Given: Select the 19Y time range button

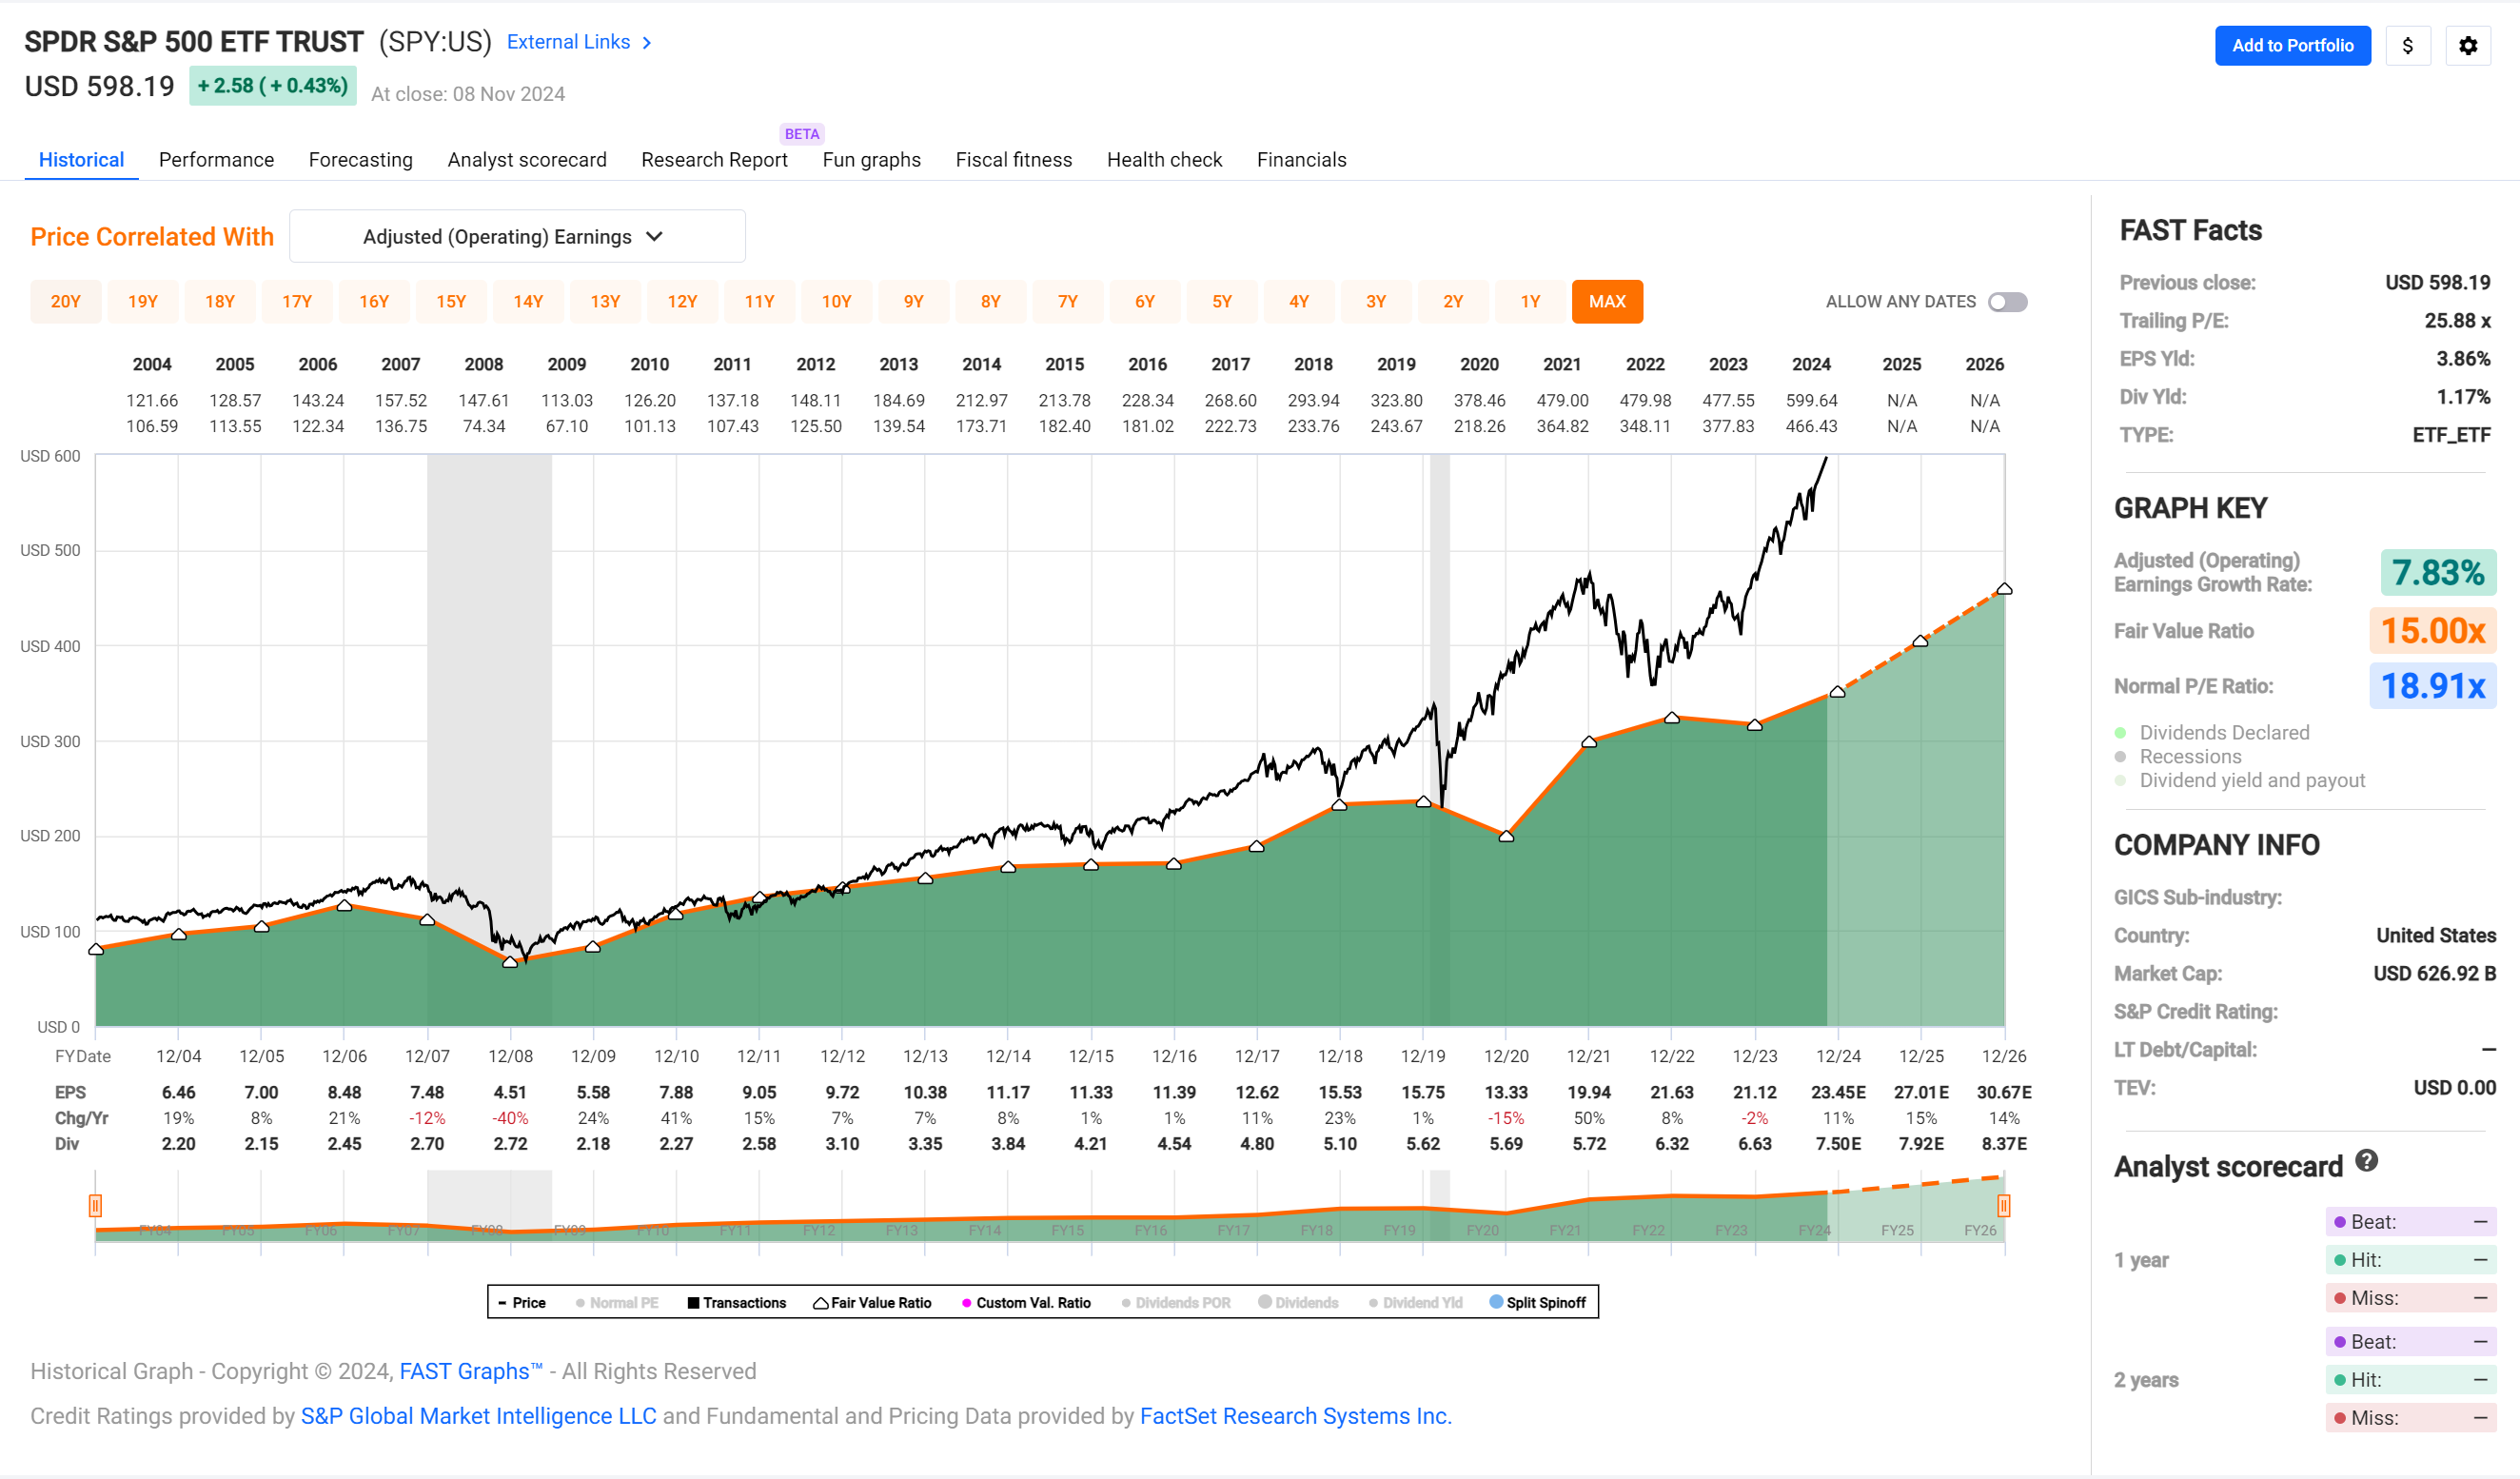Looking at the screenshot, I should pos(143,302).
